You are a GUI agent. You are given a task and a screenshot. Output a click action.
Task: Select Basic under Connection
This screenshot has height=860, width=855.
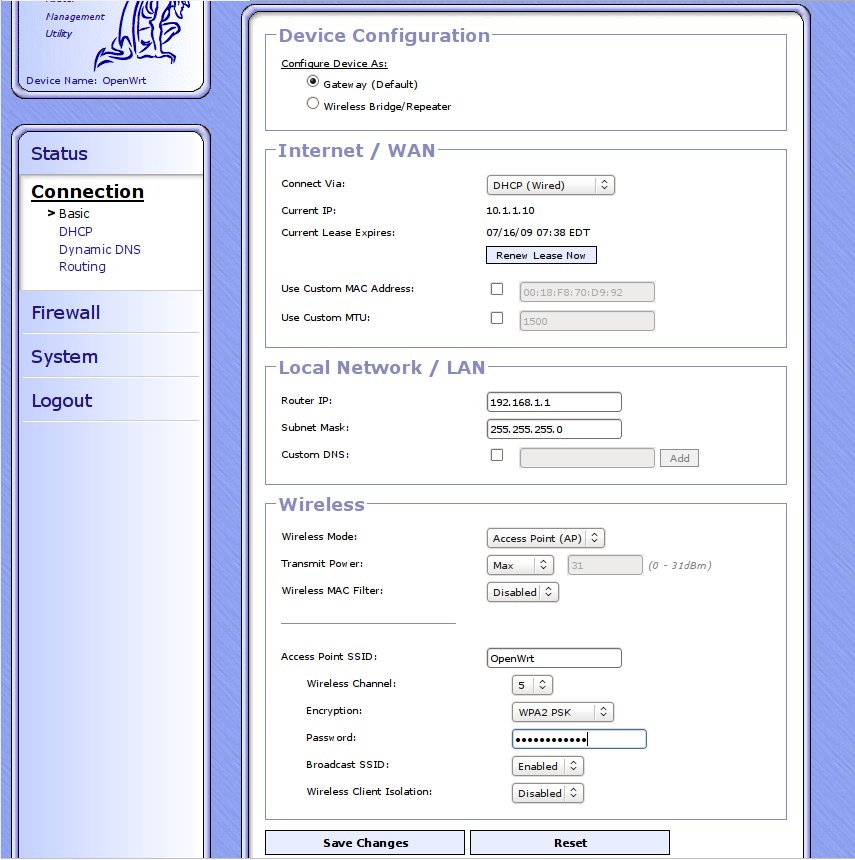coord(74,213)
